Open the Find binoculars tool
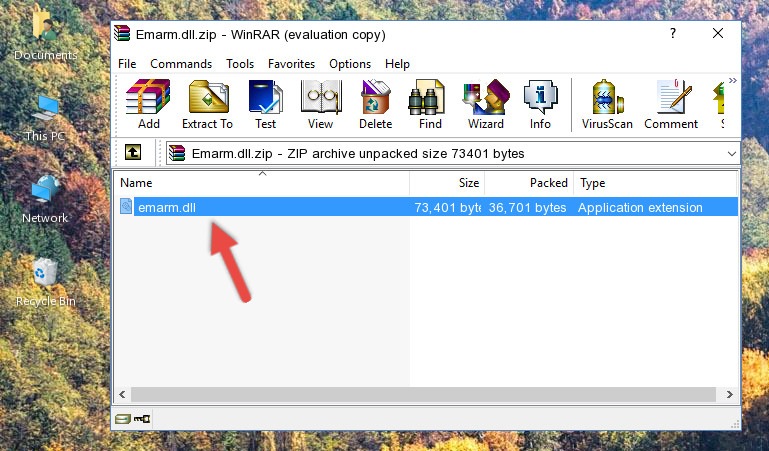The width and height of the screenshot is (769, 451). 430,104
